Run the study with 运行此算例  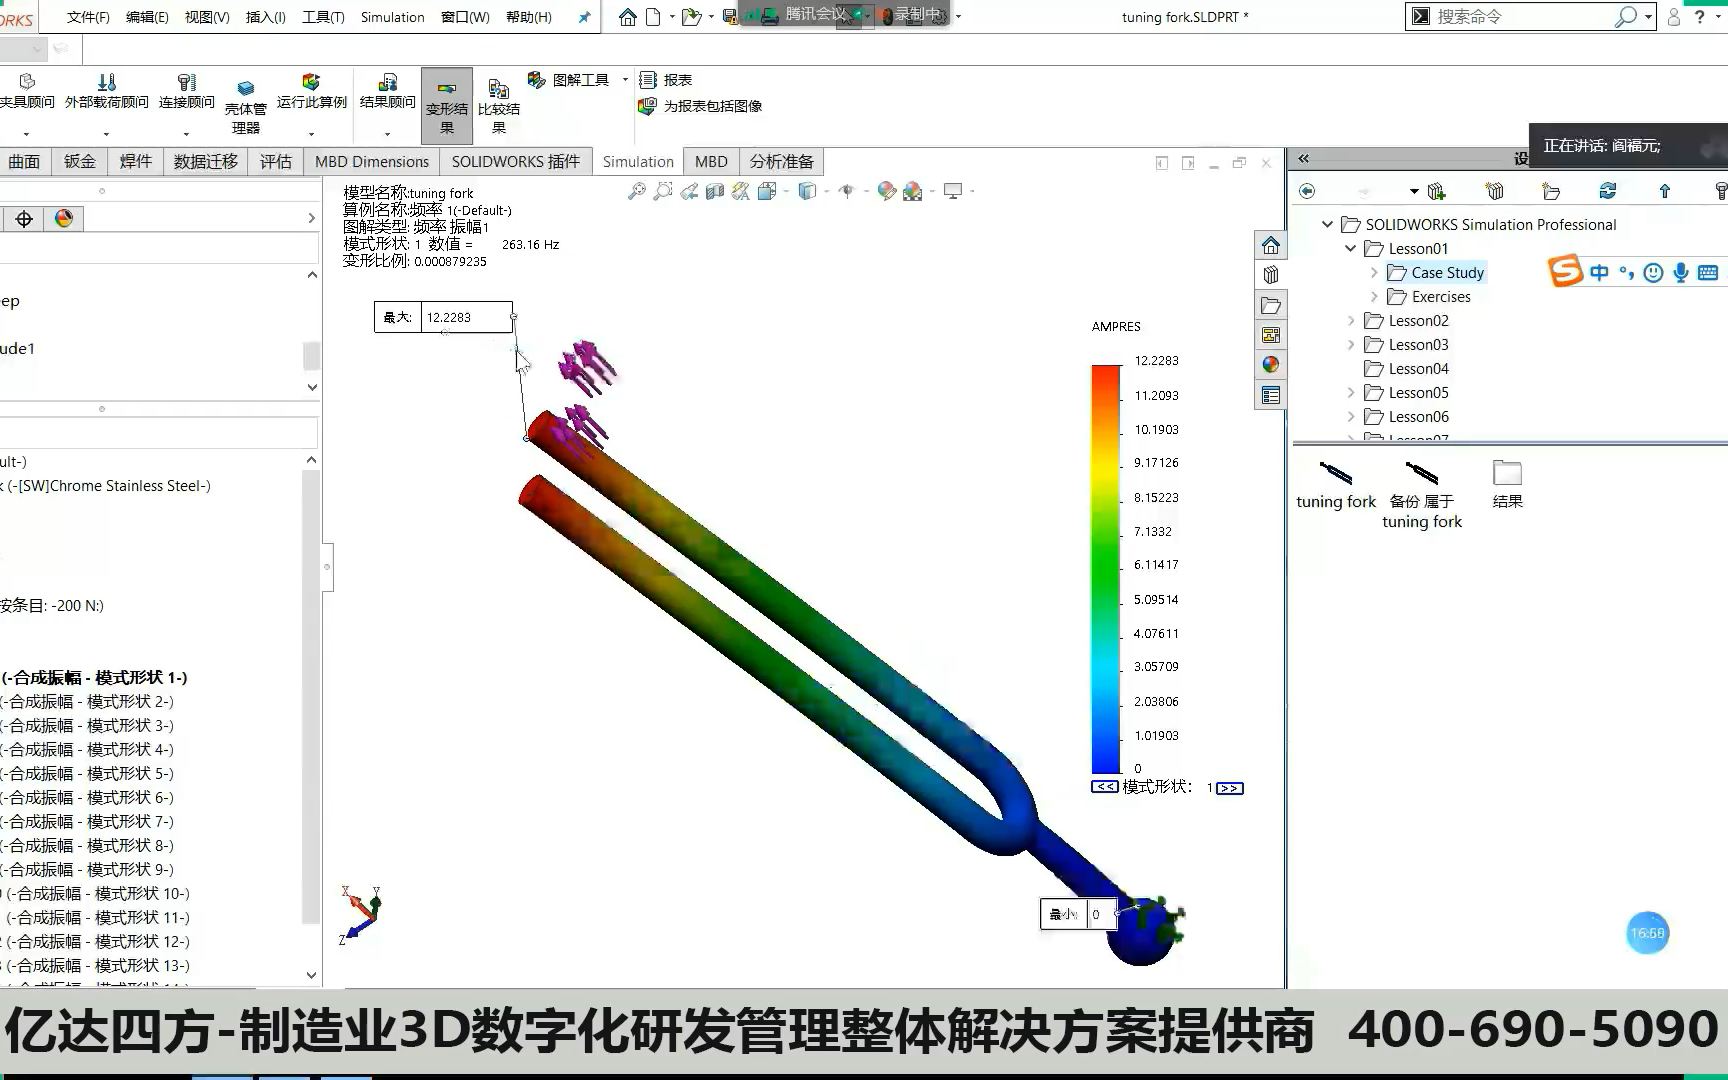point(312,90)
